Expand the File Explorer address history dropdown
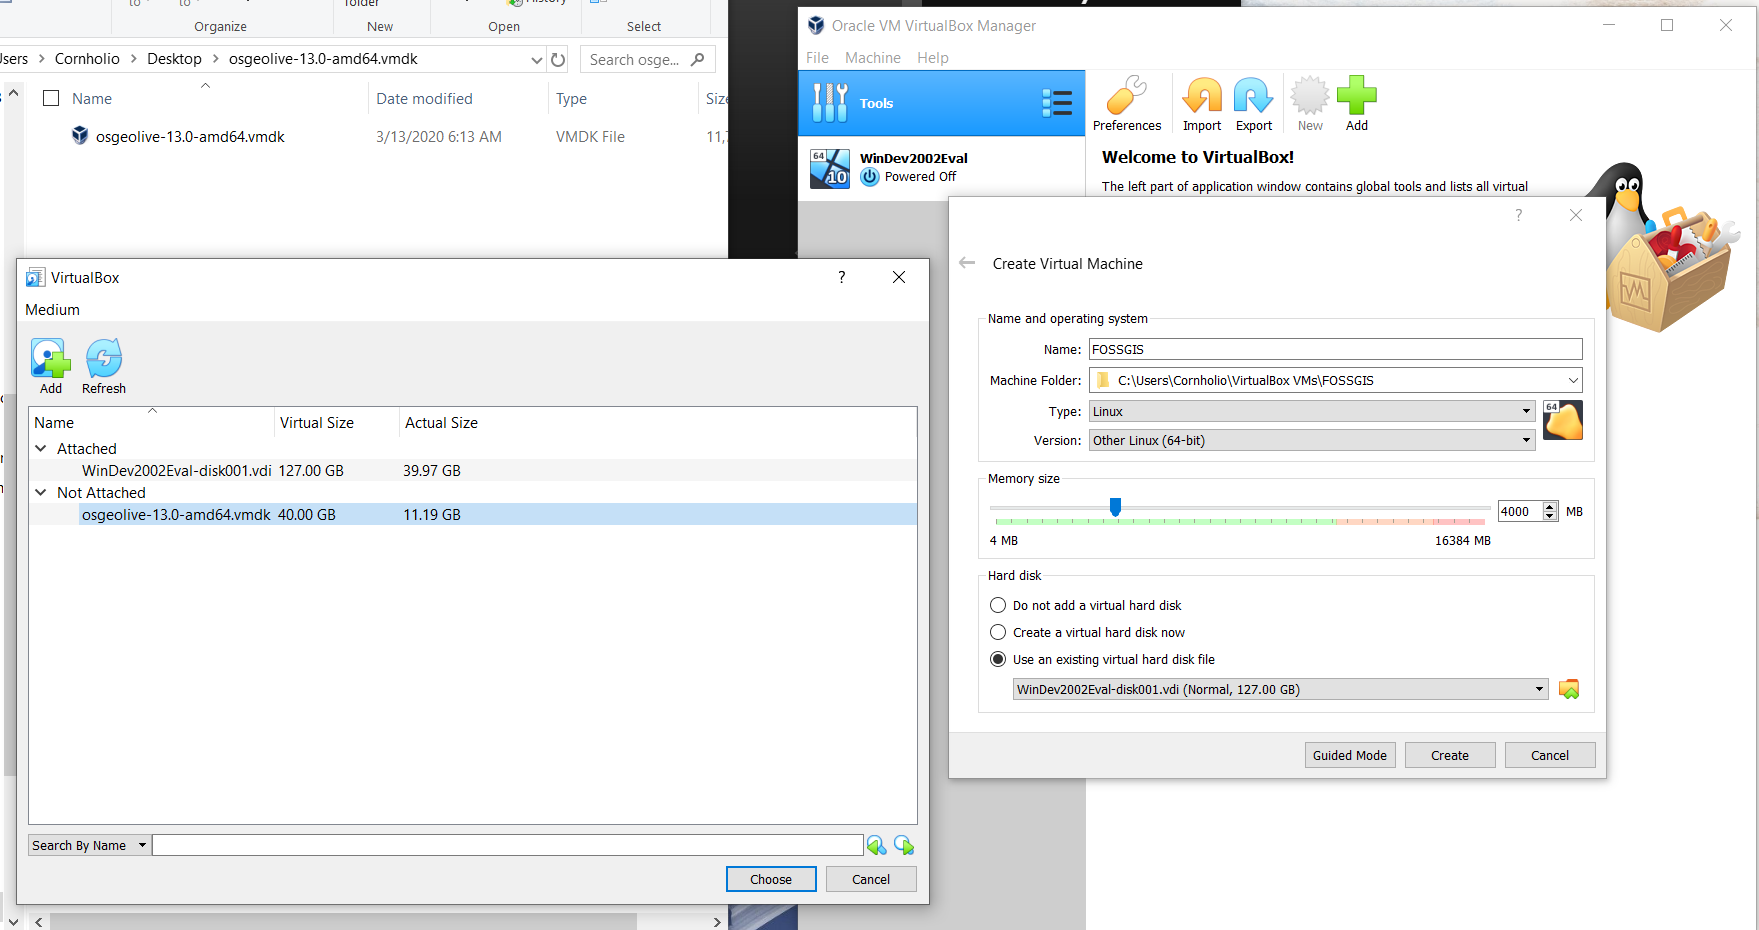 click(537, 60)
